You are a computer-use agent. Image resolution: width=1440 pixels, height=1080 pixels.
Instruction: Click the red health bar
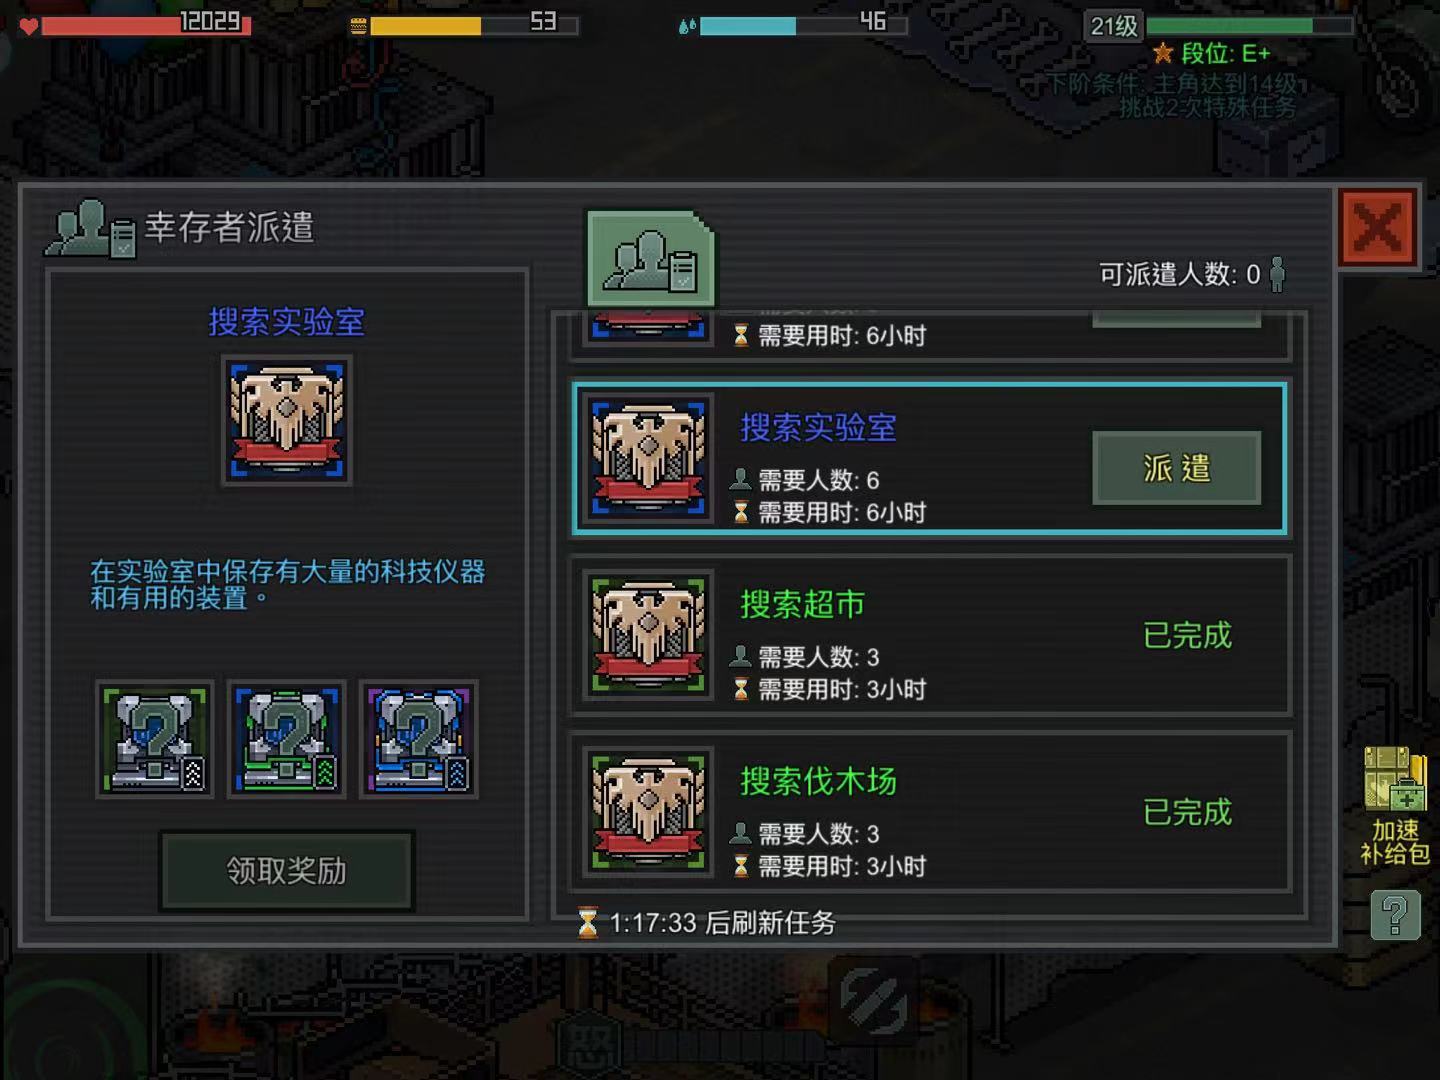click(x=146, y=24)
